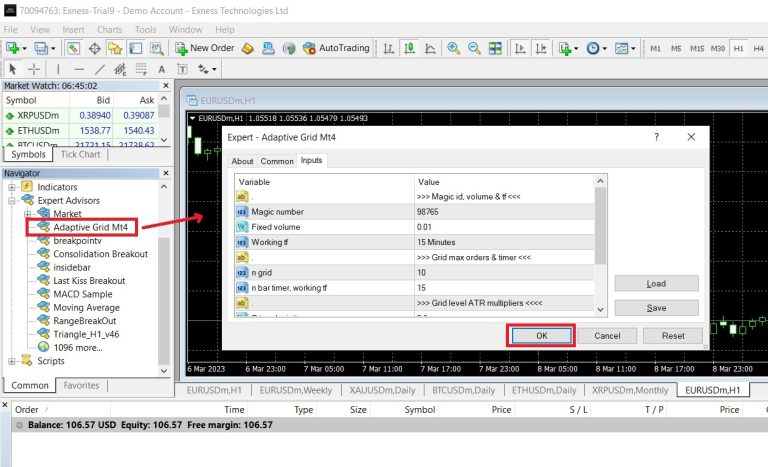The image size is (768, 467).
Task: Switch to the Common tab in dialog
Action: tap(277, 161)
